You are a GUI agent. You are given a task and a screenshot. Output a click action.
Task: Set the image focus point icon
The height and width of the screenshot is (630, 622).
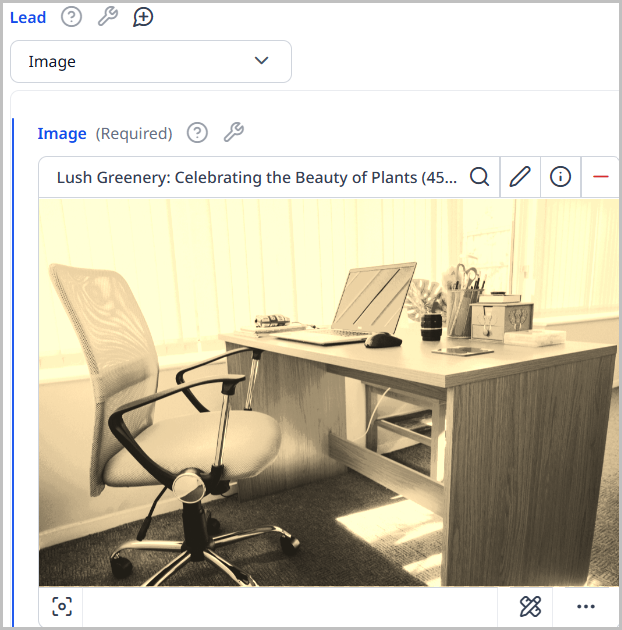[x=62, y=606]
